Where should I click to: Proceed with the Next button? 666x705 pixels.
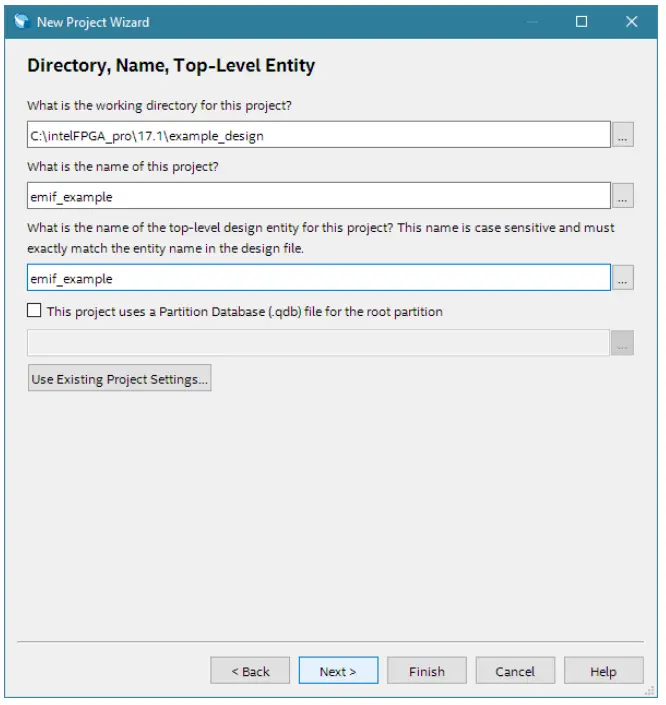click(x=338, y=671)
